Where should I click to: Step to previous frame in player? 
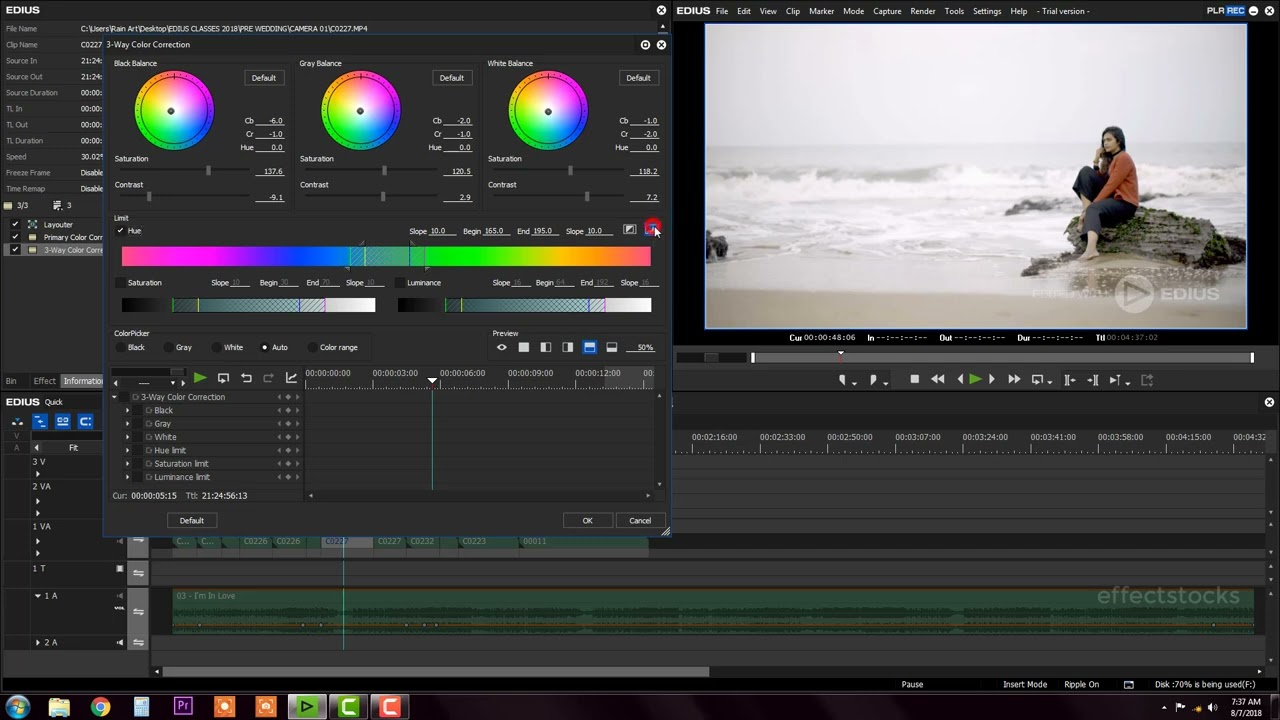[x=960, y=379]
